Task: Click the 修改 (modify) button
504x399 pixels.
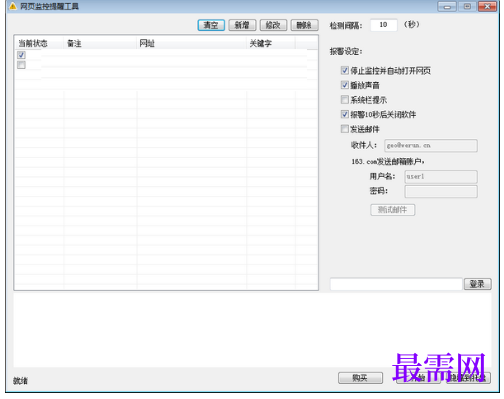Action: pos(273,25)
